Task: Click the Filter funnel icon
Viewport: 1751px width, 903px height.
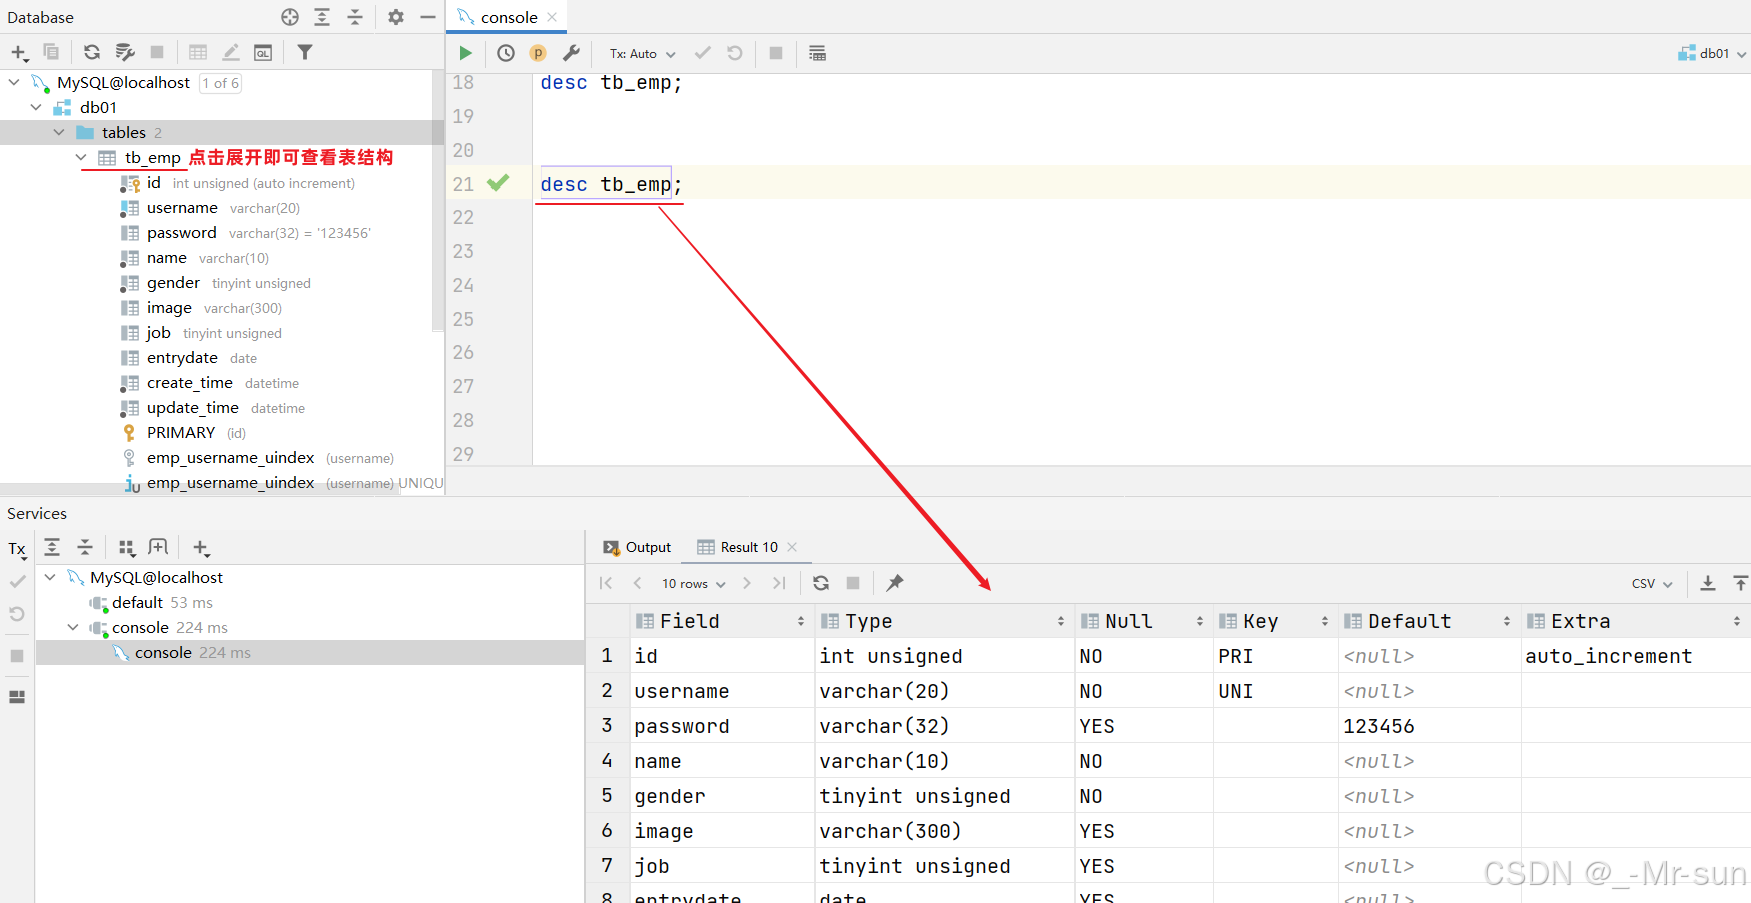Action: point(305,52)
